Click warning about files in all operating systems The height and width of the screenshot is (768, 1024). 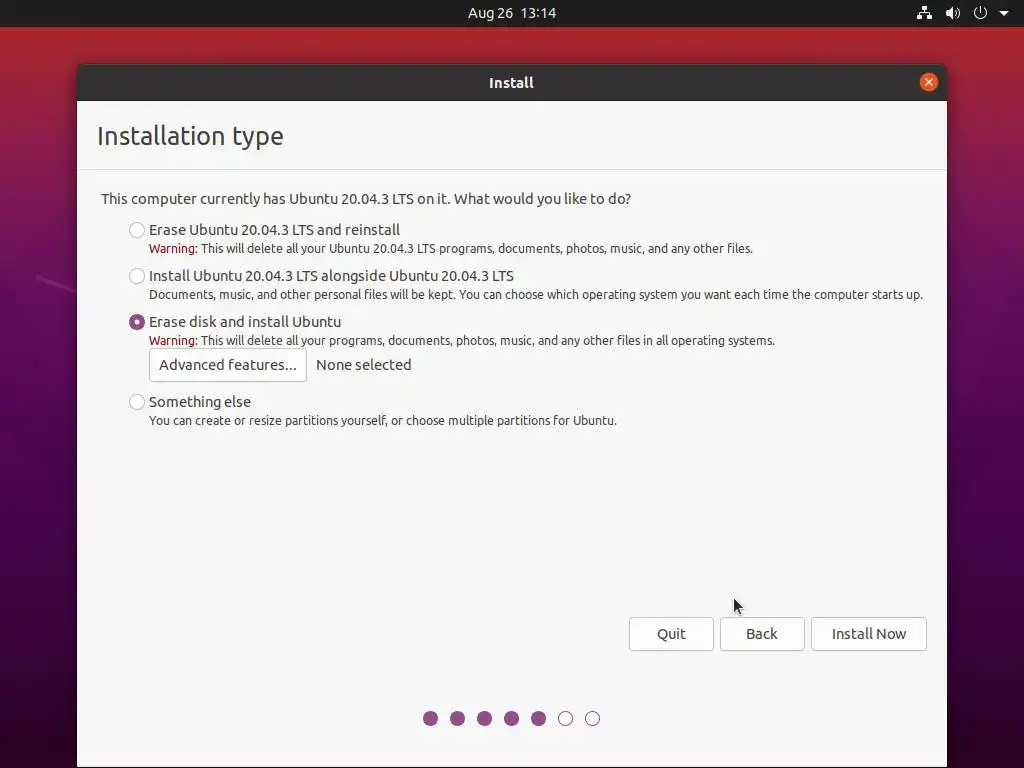(x=462, y=341)
